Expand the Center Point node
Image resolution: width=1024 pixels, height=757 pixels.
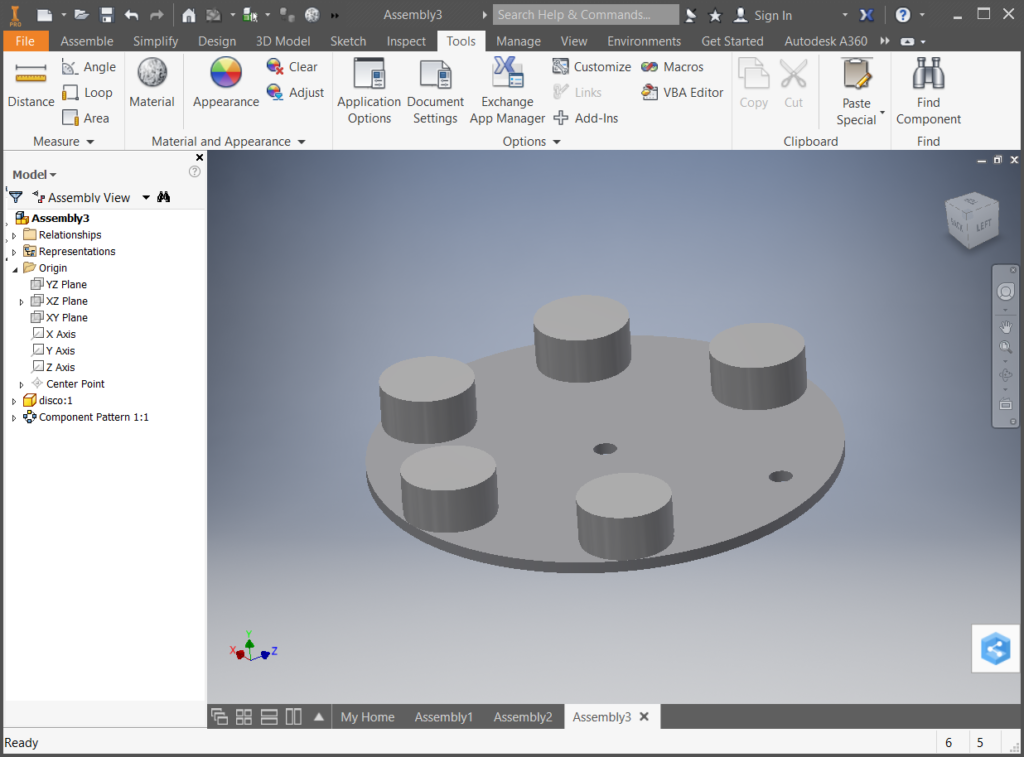pyautogui.click(x=22, y=385)
